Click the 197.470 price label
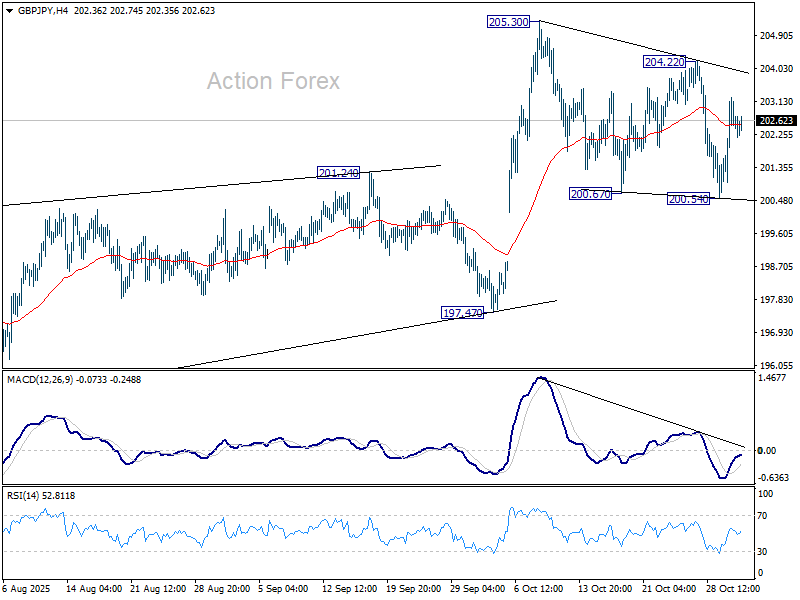This screenshot has width=800, height=600. click(x=462, y=313)
